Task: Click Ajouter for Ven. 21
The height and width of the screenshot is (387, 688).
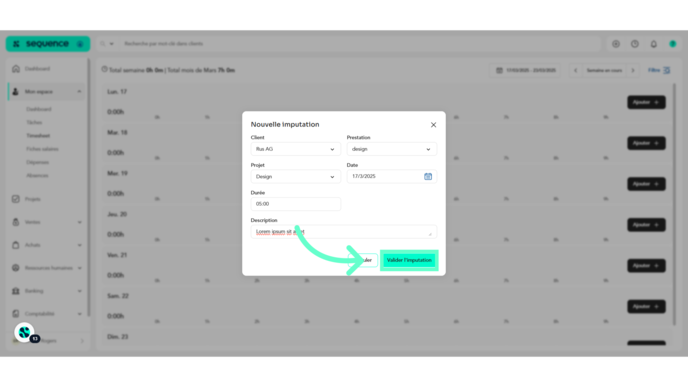Action: 646,265
